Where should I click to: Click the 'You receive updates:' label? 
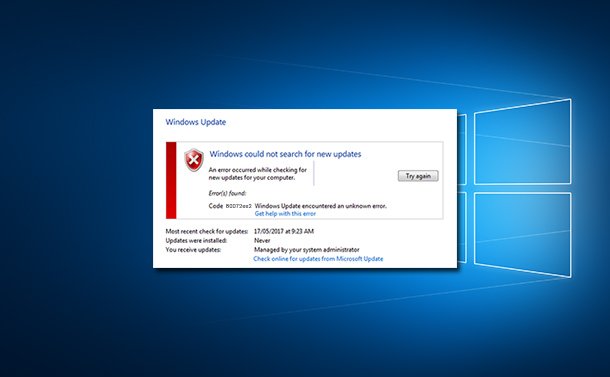point(193,249)
